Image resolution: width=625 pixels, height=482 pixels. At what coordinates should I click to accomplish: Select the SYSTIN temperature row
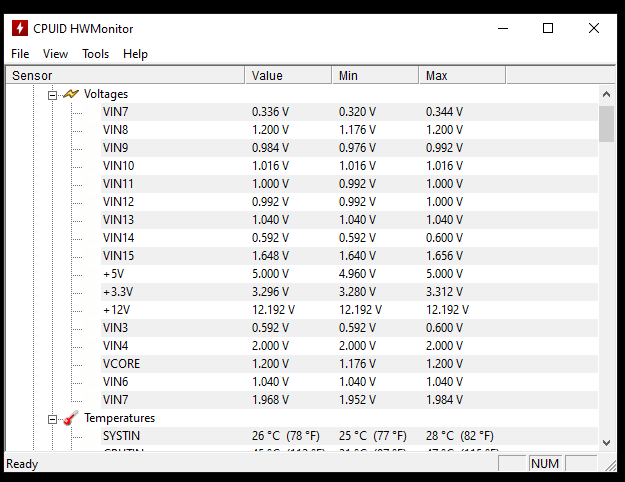point(349,436)
